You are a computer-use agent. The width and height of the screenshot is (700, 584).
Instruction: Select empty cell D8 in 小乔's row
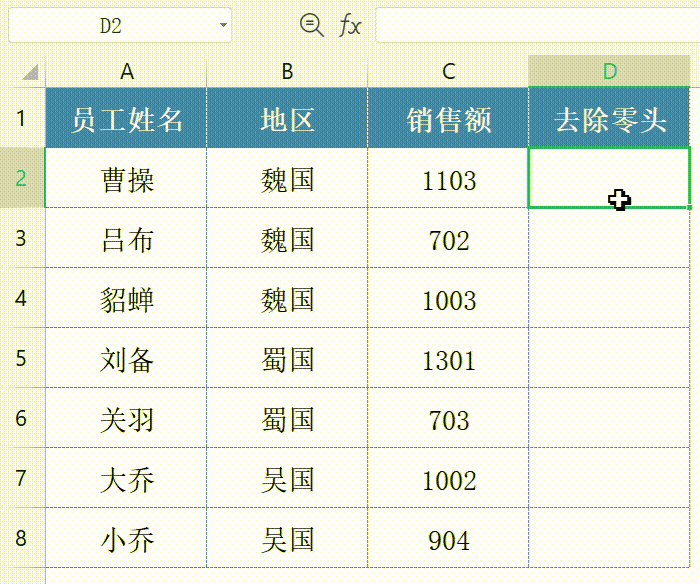pyautogui.click(x=609, y=538)
